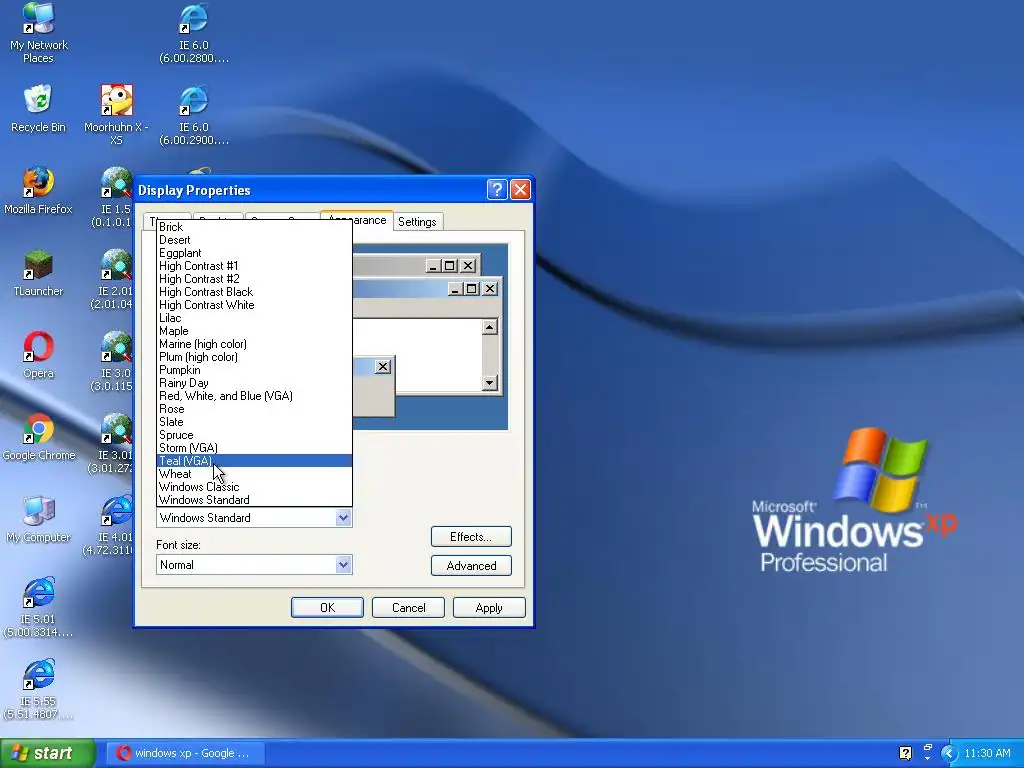1024x768 pixels.
Task: Select highlighted Teal (VGA) scheme
Action: click(255, 461)
